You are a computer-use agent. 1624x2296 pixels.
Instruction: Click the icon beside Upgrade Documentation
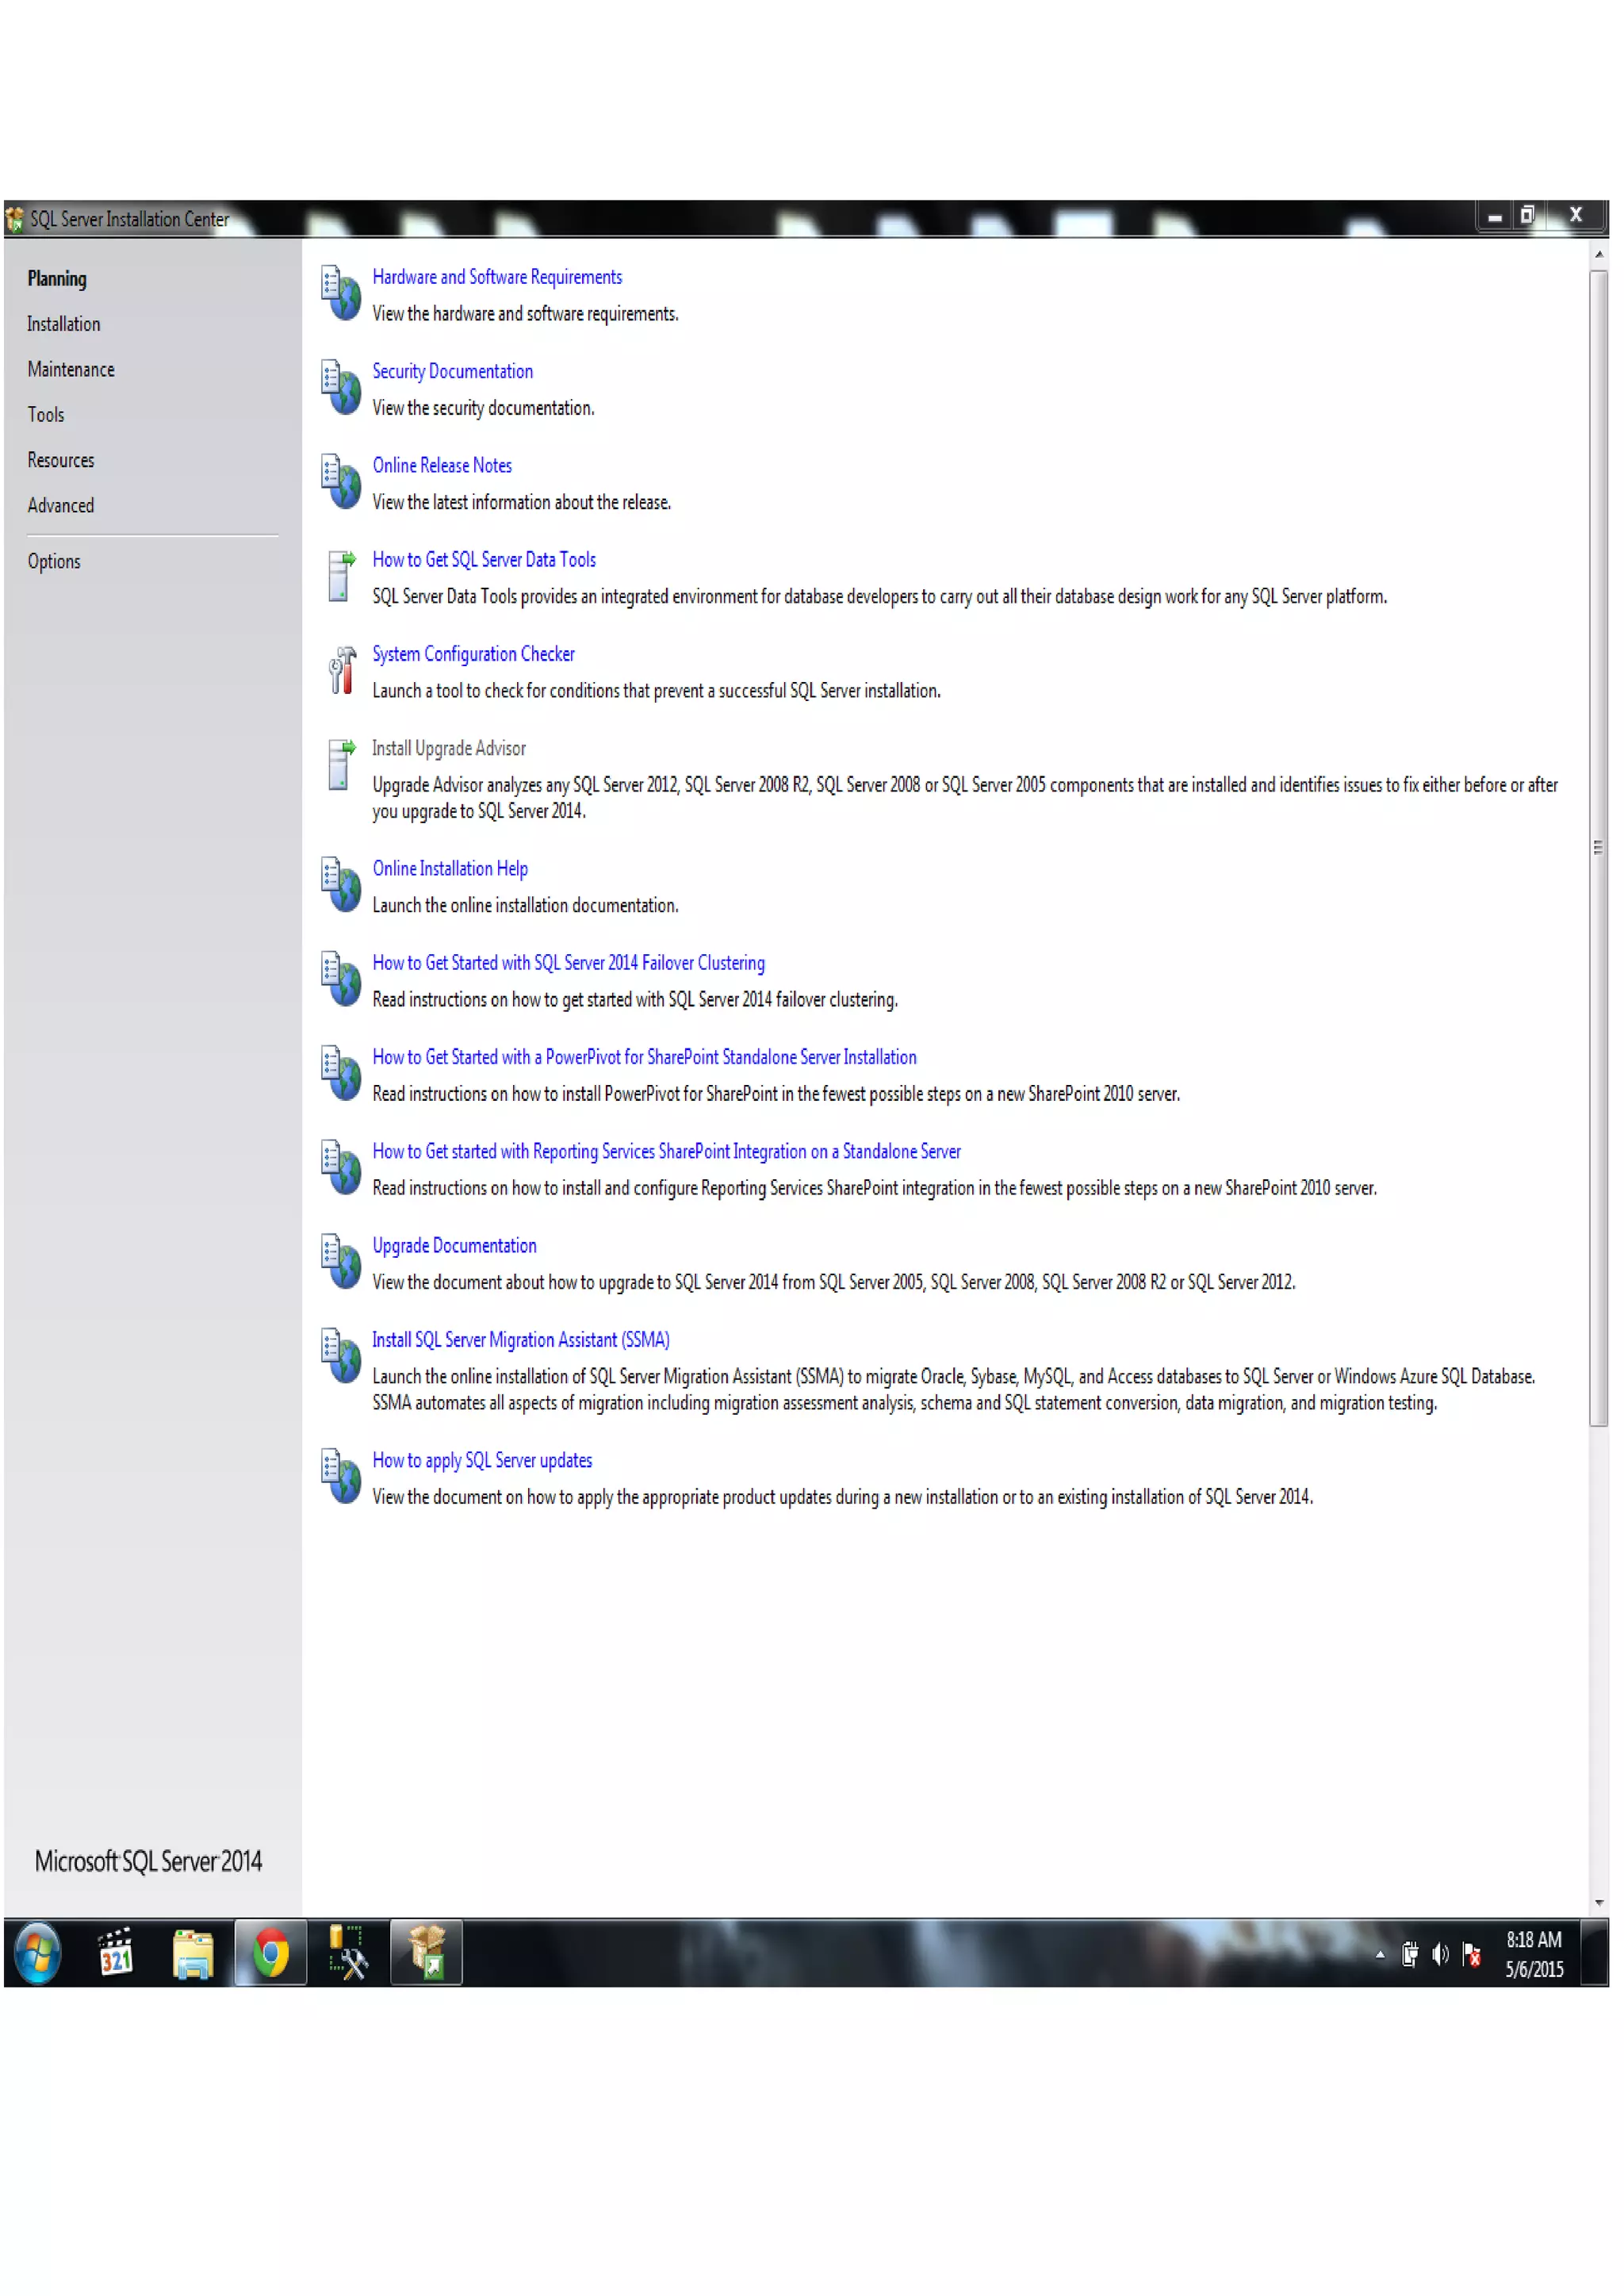341,1262
